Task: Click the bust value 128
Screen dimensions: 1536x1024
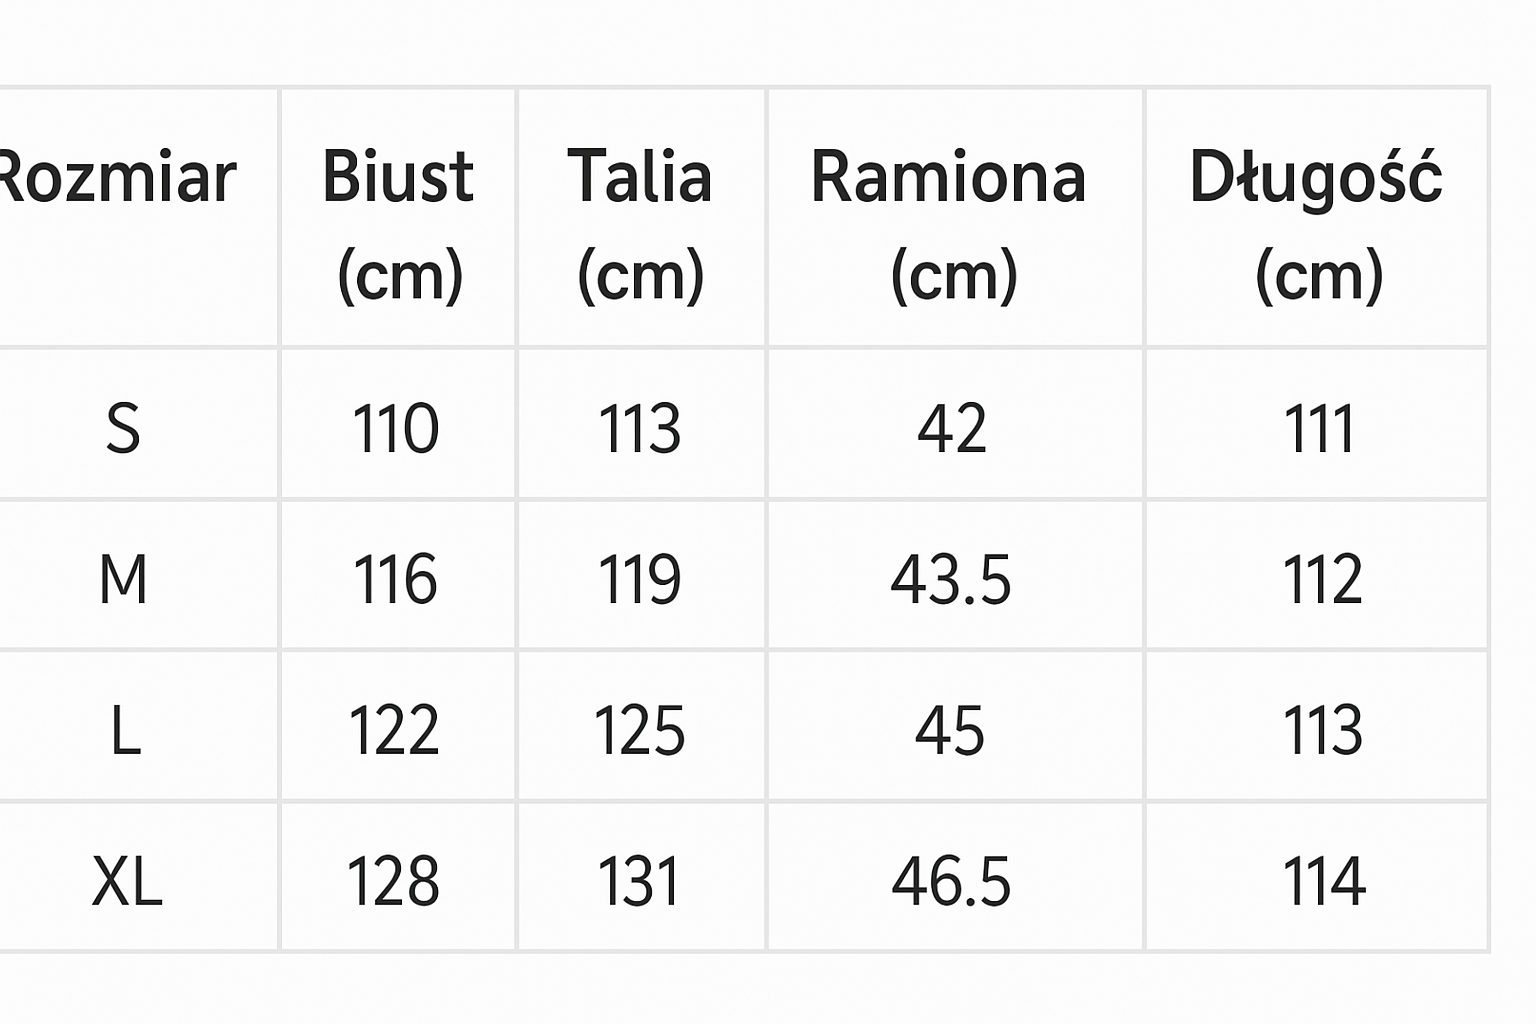Action: (x=393, y=881)
